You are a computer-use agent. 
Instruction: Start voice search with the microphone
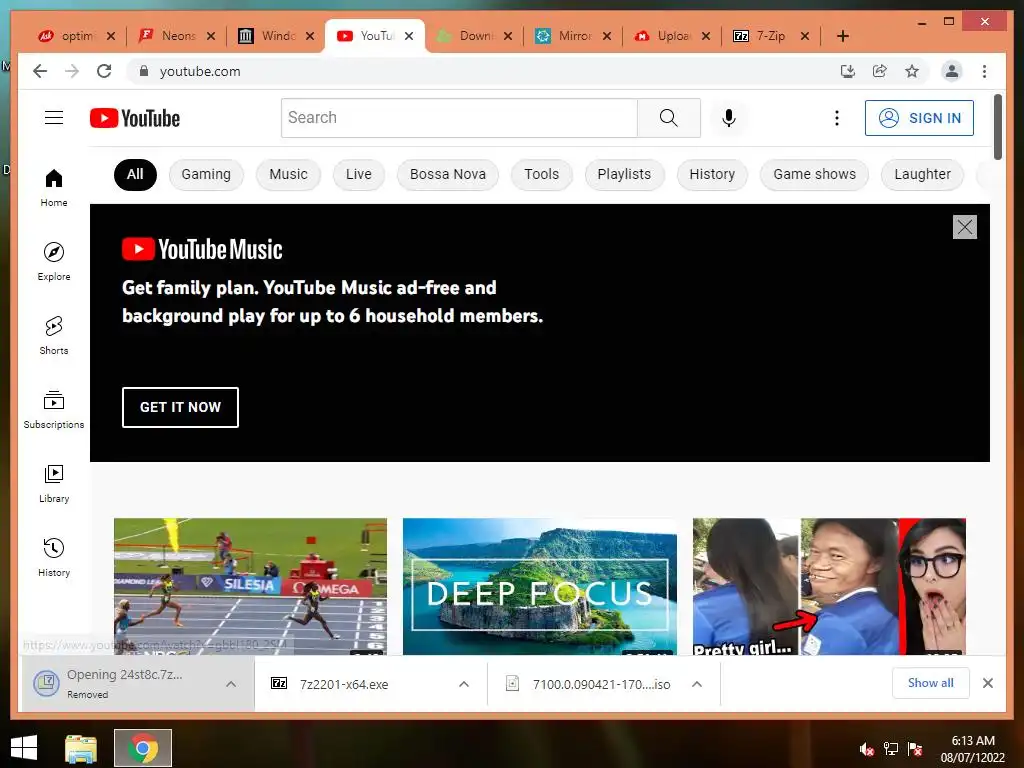pos(729,118)
